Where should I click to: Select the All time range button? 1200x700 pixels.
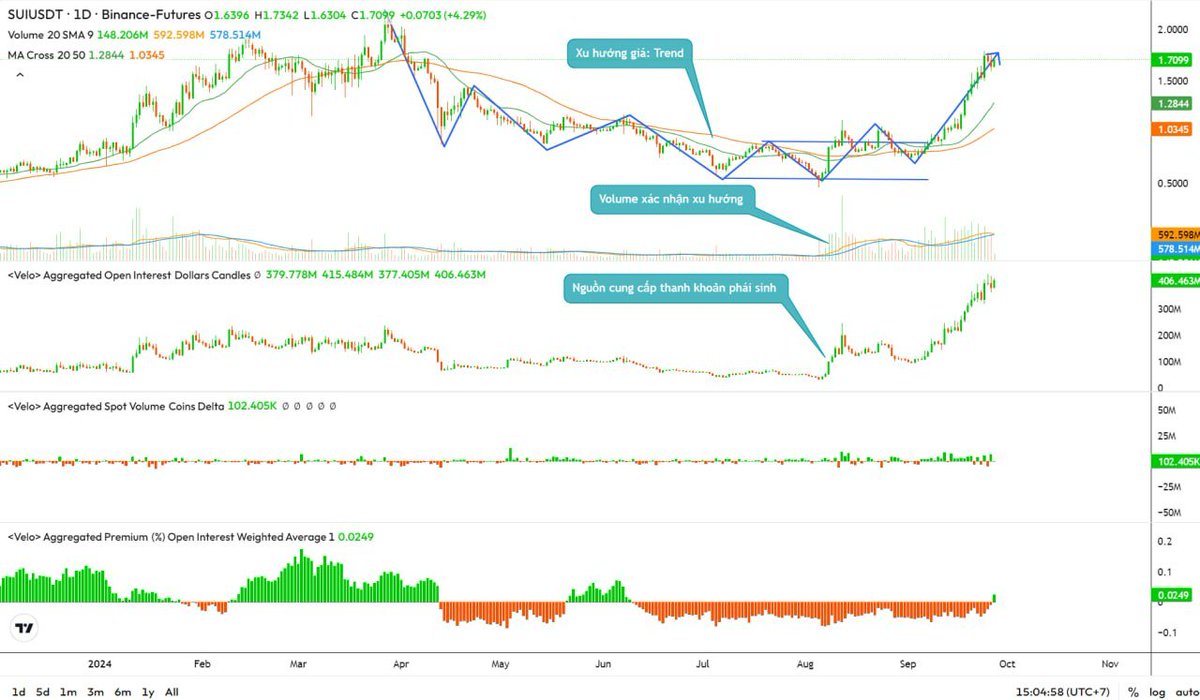pyautogui.click(x=172, y=691)
